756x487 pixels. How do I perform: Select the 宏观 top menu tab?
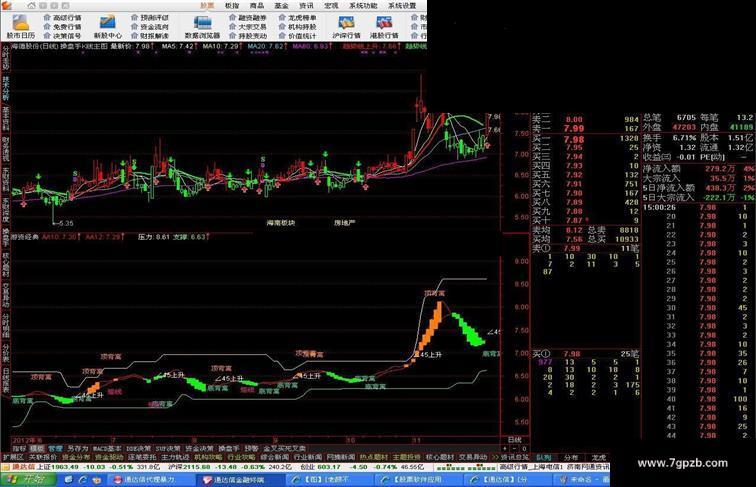[x=331, y=6]
